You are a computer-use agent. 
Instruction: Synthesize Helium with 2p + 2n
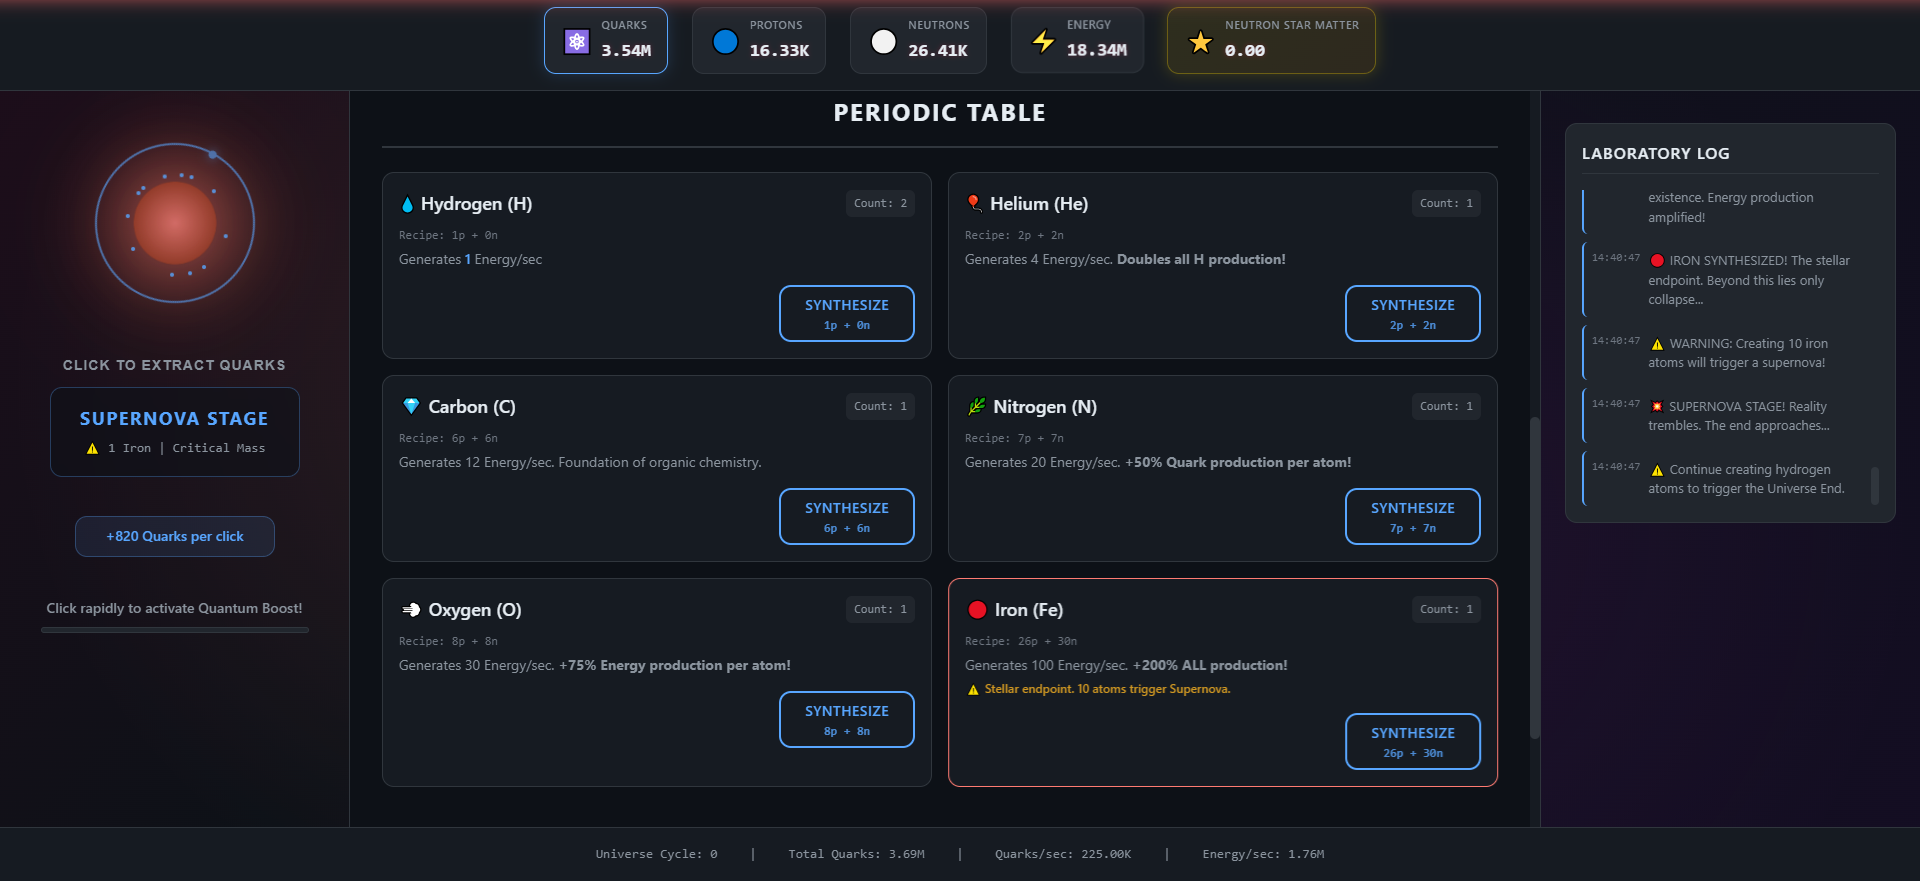pos(1412,313)
